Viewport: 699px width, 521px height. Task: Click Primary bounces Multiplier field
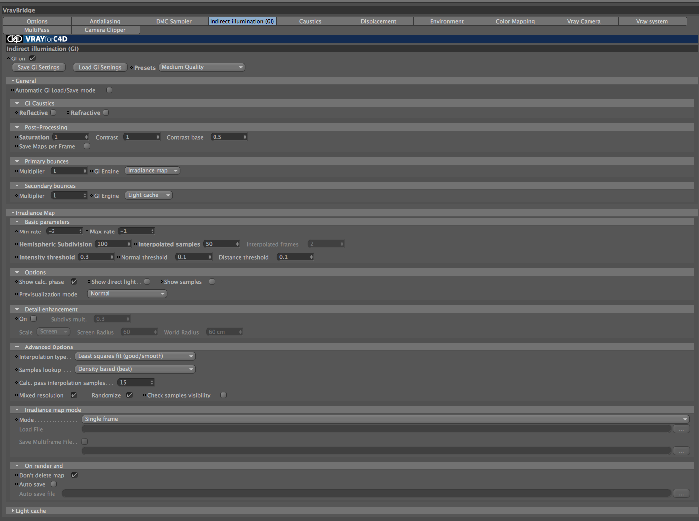[69, 171]
